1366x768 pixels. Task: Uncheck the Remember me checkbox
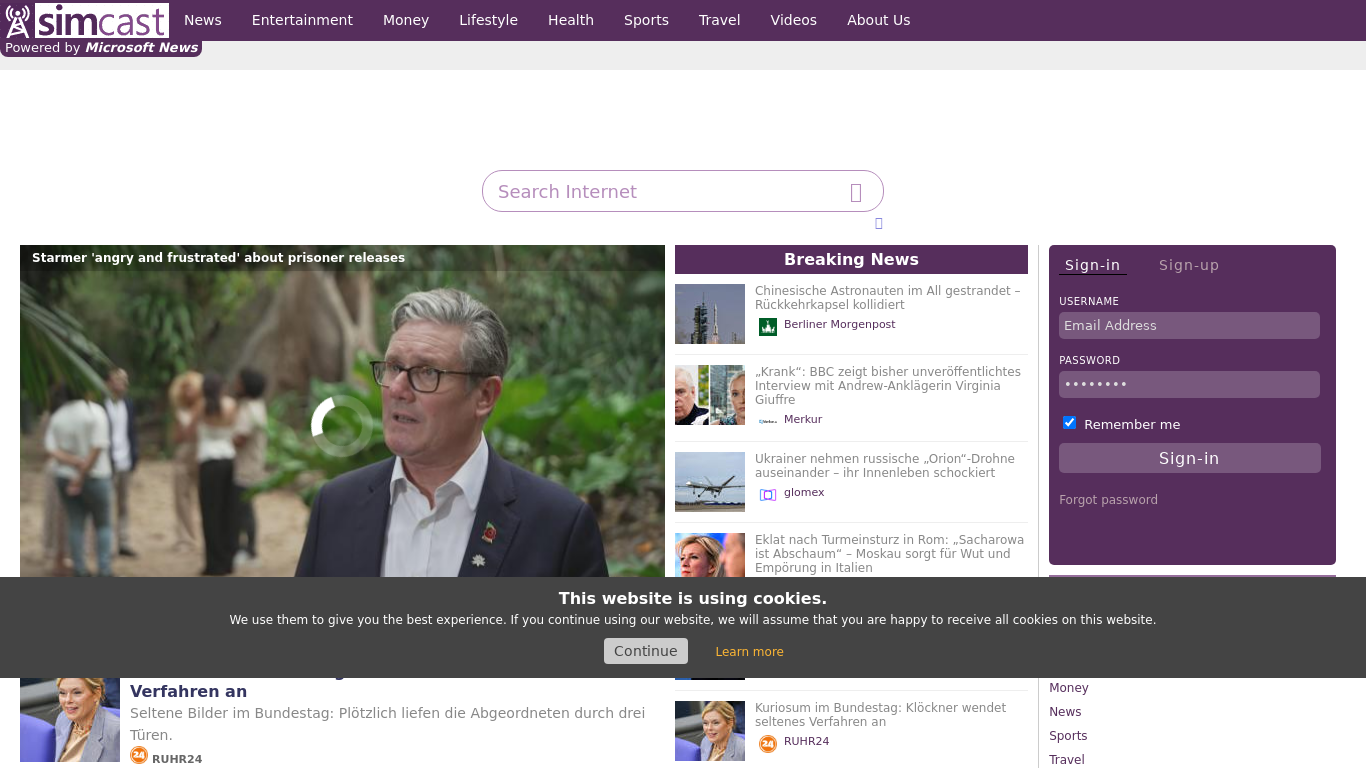(1069, 423)
